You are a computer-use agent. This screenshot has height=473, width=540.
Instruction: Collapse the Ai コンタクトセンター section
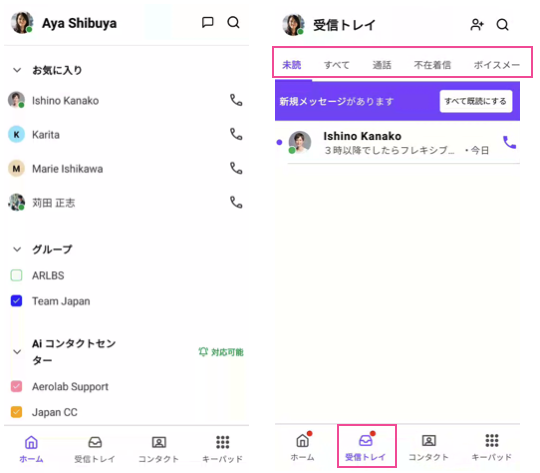click(x=17, y=352)
